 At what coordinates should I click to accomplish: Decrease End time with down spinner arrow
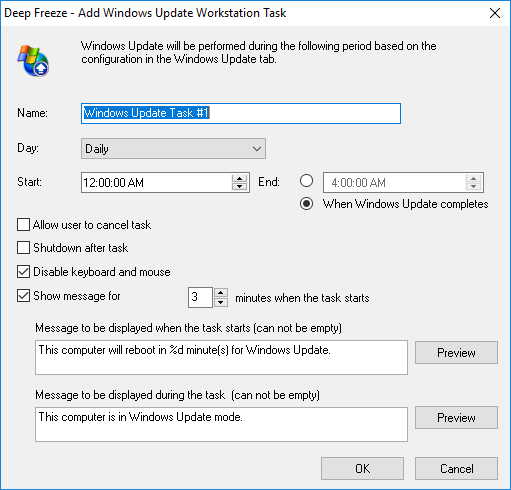(x=473, y=187)
